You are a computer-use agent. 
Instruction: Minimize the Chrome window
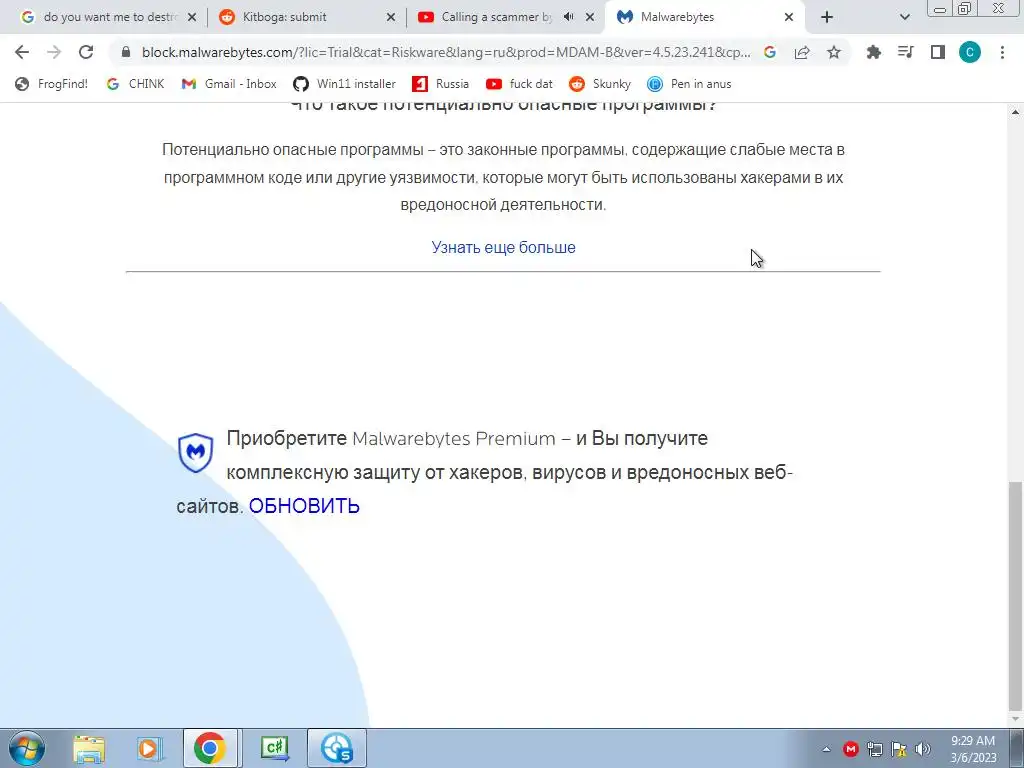(940, 8)
